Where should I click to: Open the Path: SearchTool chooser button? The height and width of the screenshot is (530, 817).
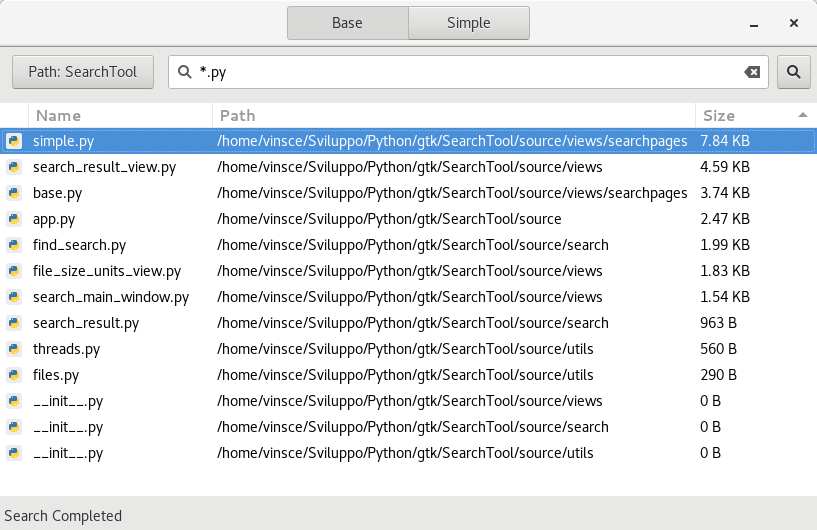(x=83, y=72)
